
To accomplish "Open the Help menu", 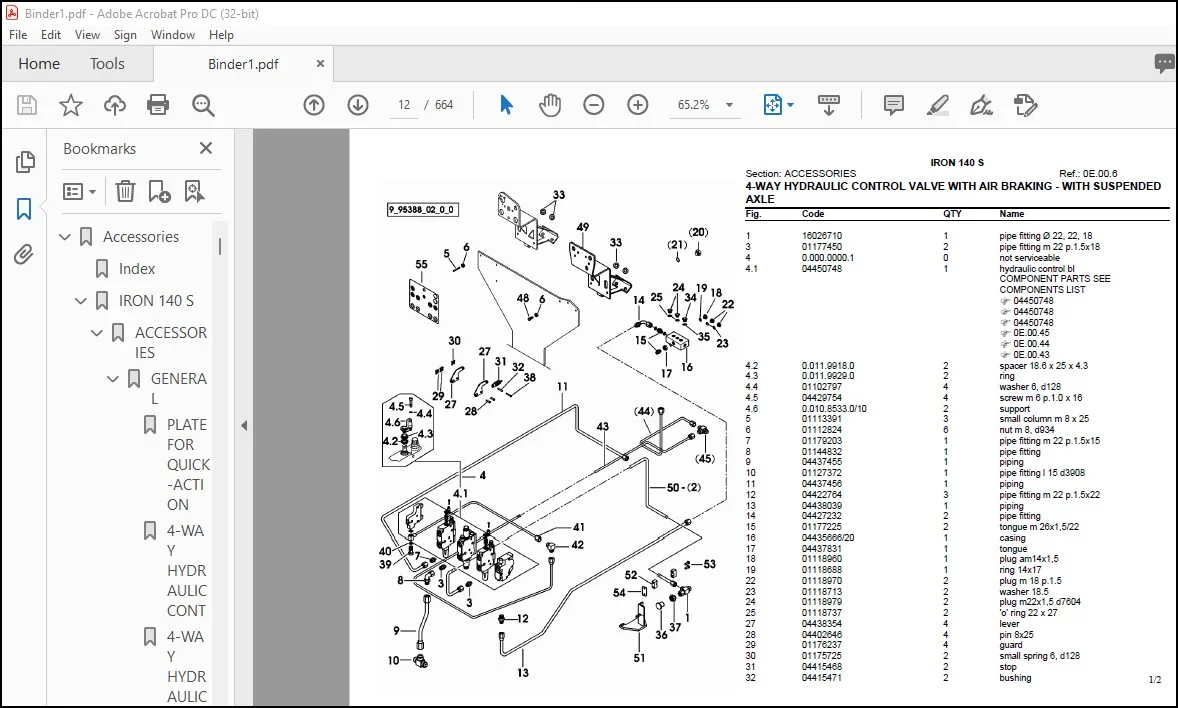I will point(221,35).
